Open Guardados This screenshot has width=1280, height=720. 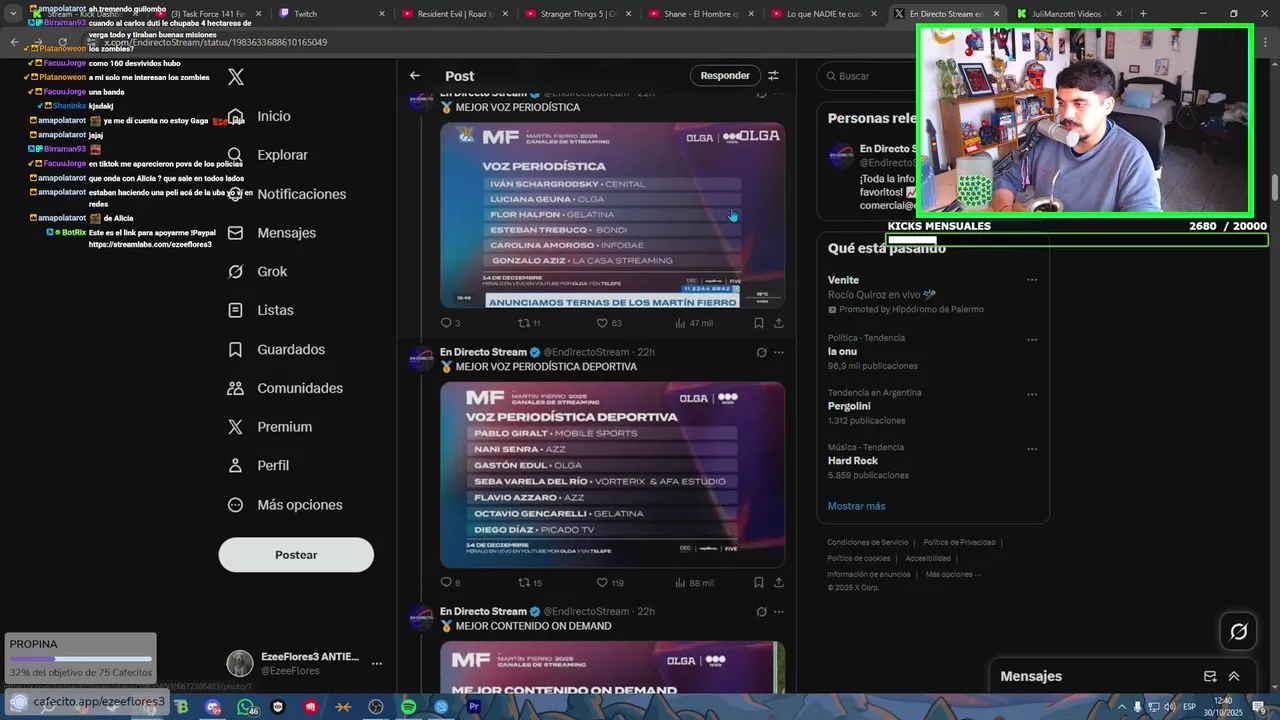click(277, 350)
